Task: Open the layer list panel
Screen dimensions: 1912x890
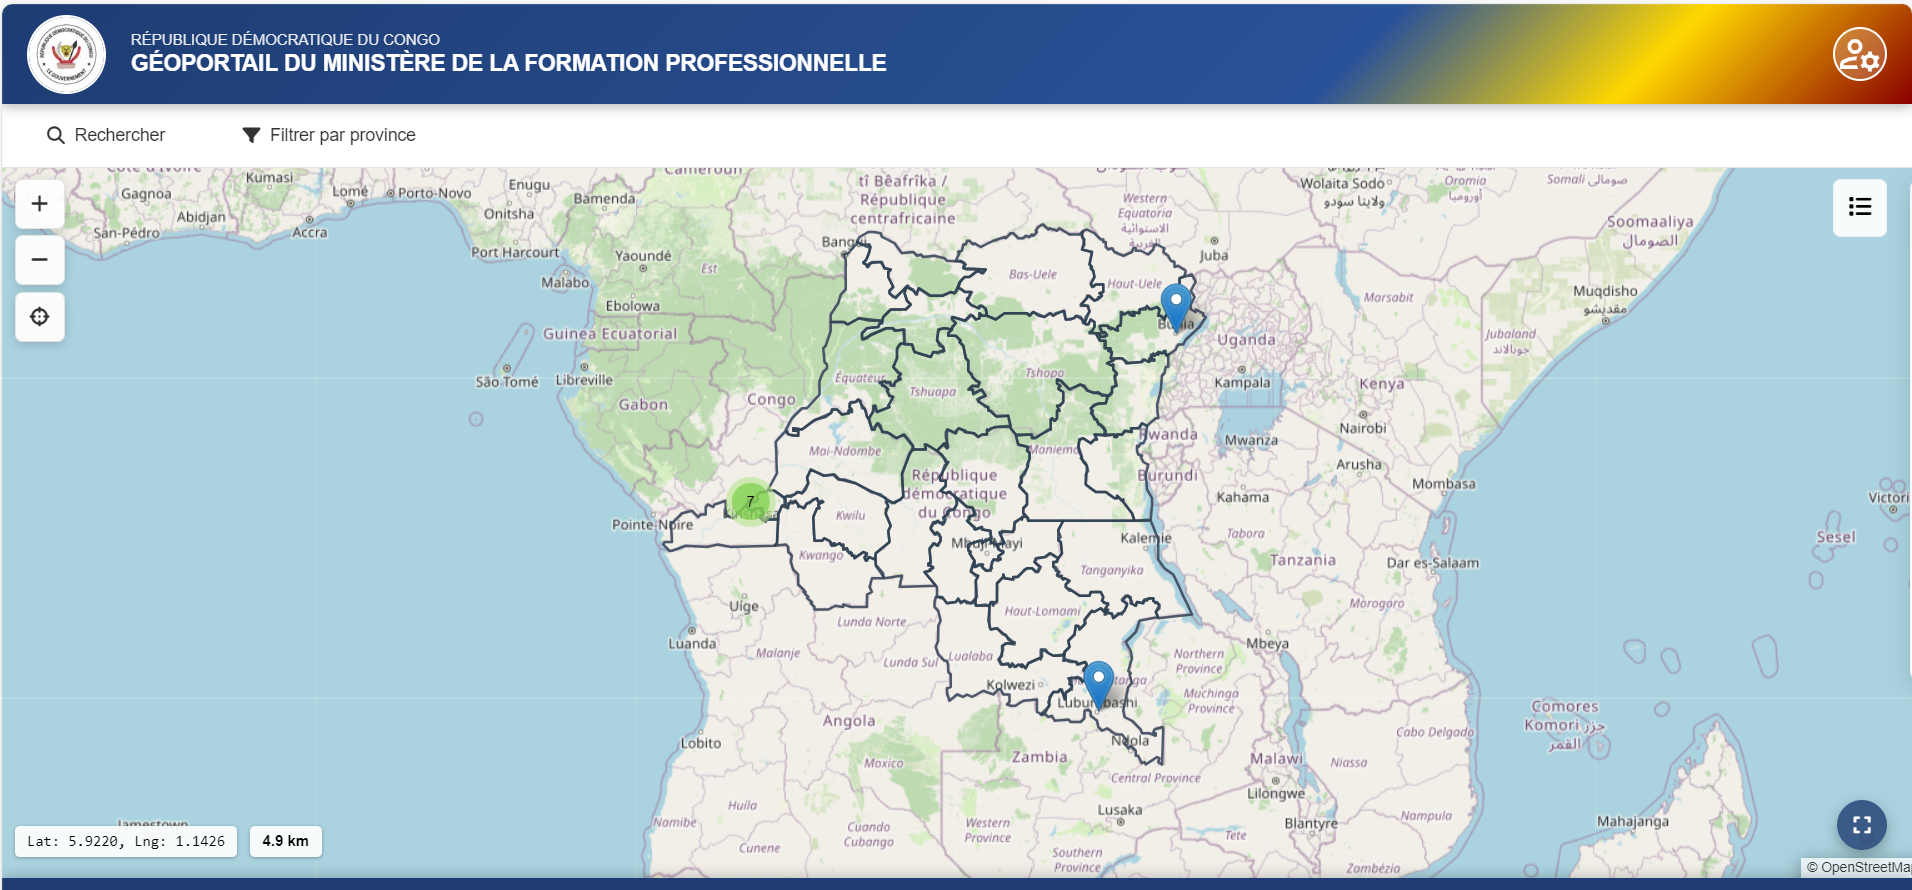Action: point(1859,207)
